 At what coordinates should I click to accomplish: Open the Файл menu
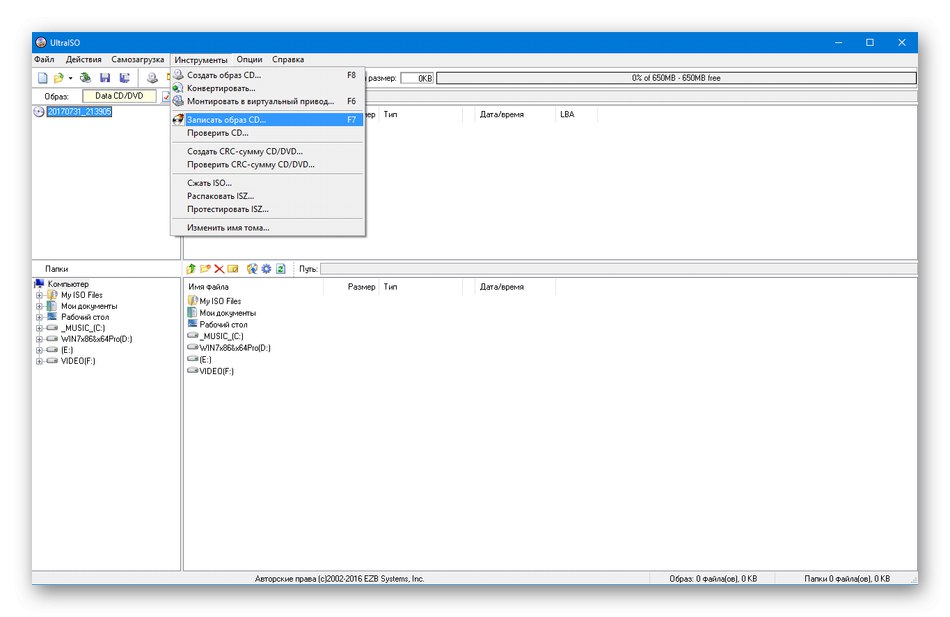point(44,59)
